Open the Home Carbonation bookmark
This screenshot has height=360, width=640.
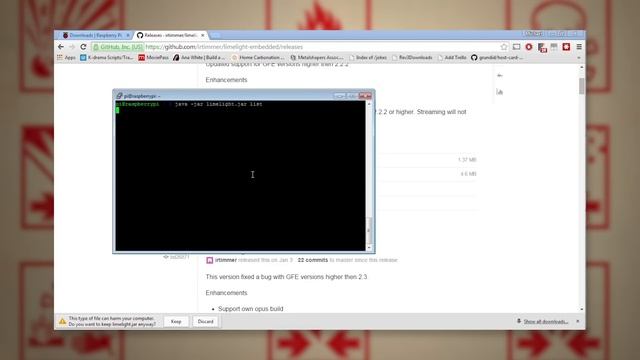258,58
